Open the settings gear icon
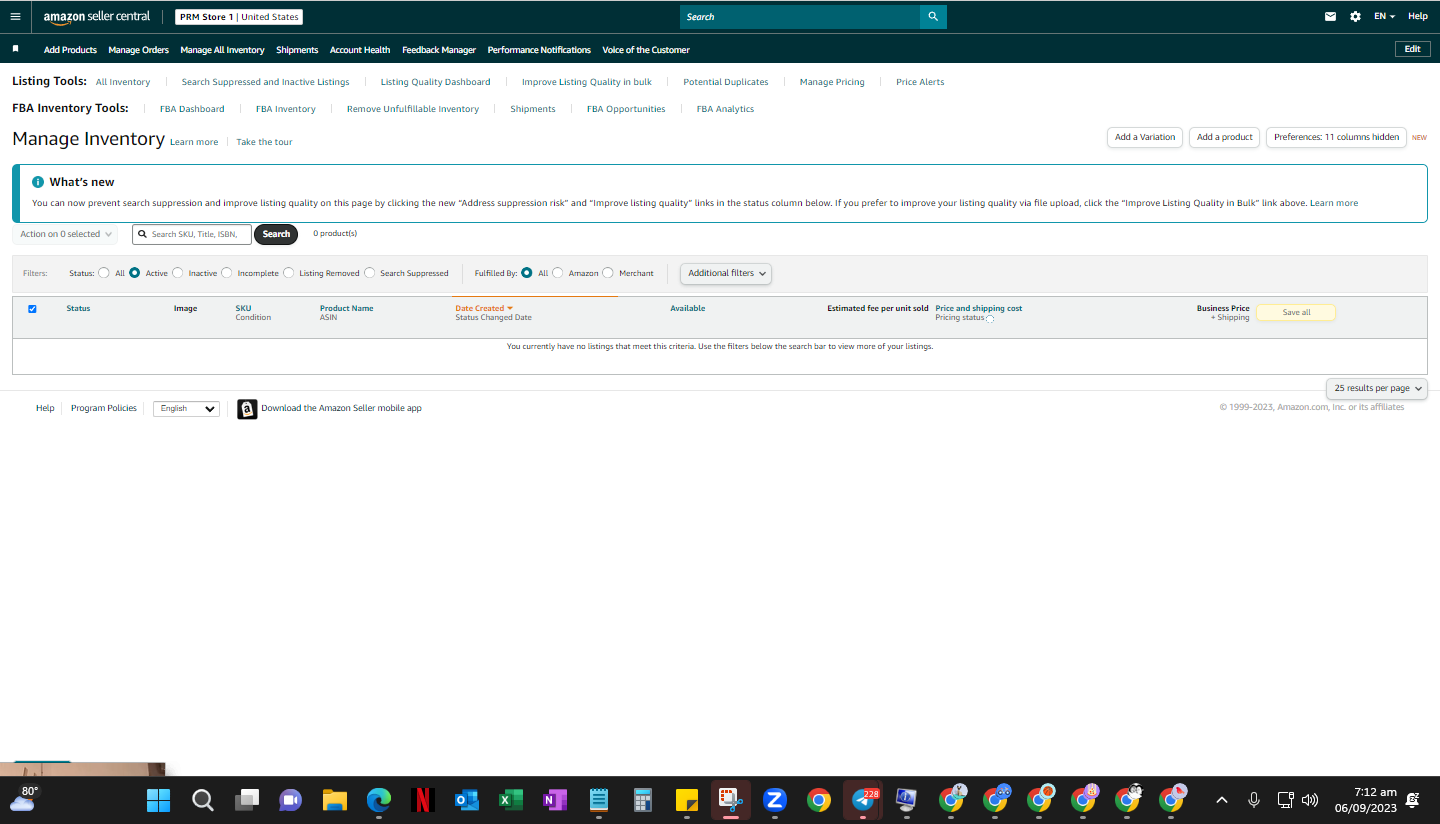The height and width of the screenshot is (824, 1440). [x=1355, y=16]
